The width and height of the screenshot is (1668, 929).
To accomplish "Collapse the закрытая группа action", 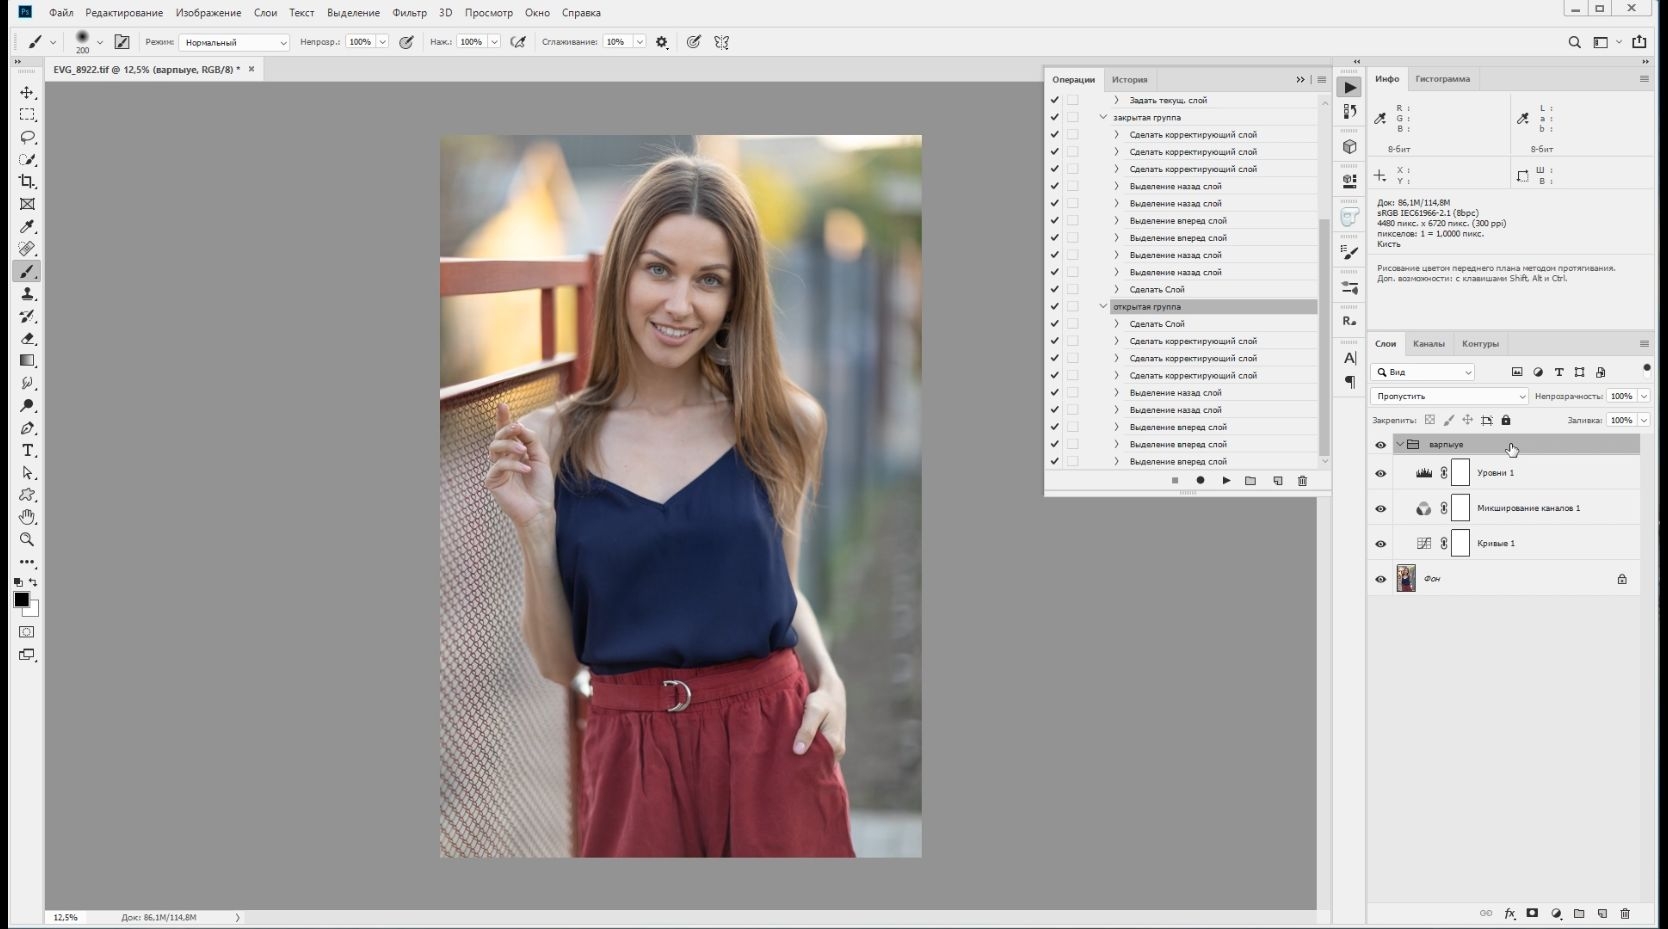I will 1104,117.
